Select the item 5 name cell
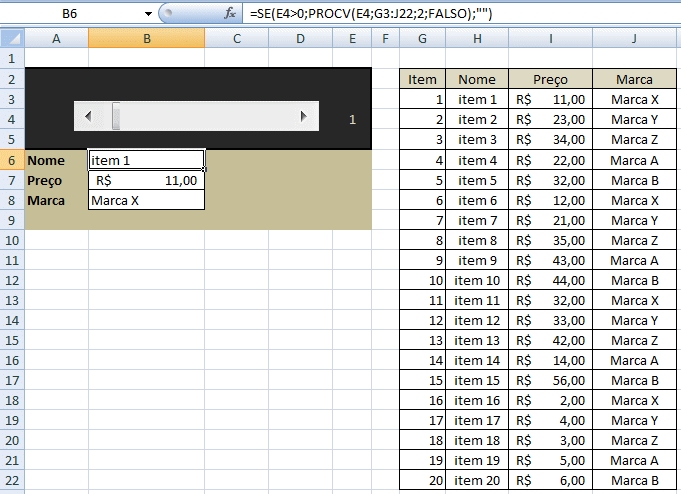Viewport: 681px width, 494px height. (477, 180)
